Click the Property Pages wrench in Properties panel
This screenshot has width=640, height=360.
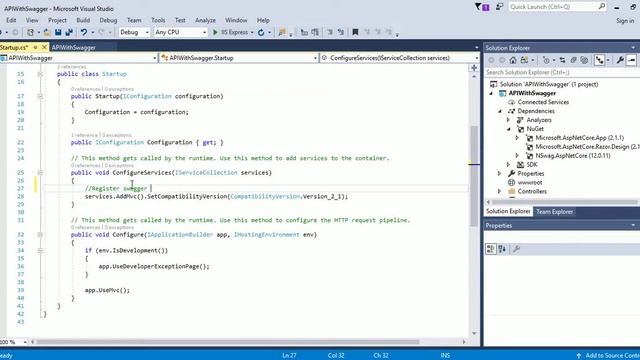[516, 249]
